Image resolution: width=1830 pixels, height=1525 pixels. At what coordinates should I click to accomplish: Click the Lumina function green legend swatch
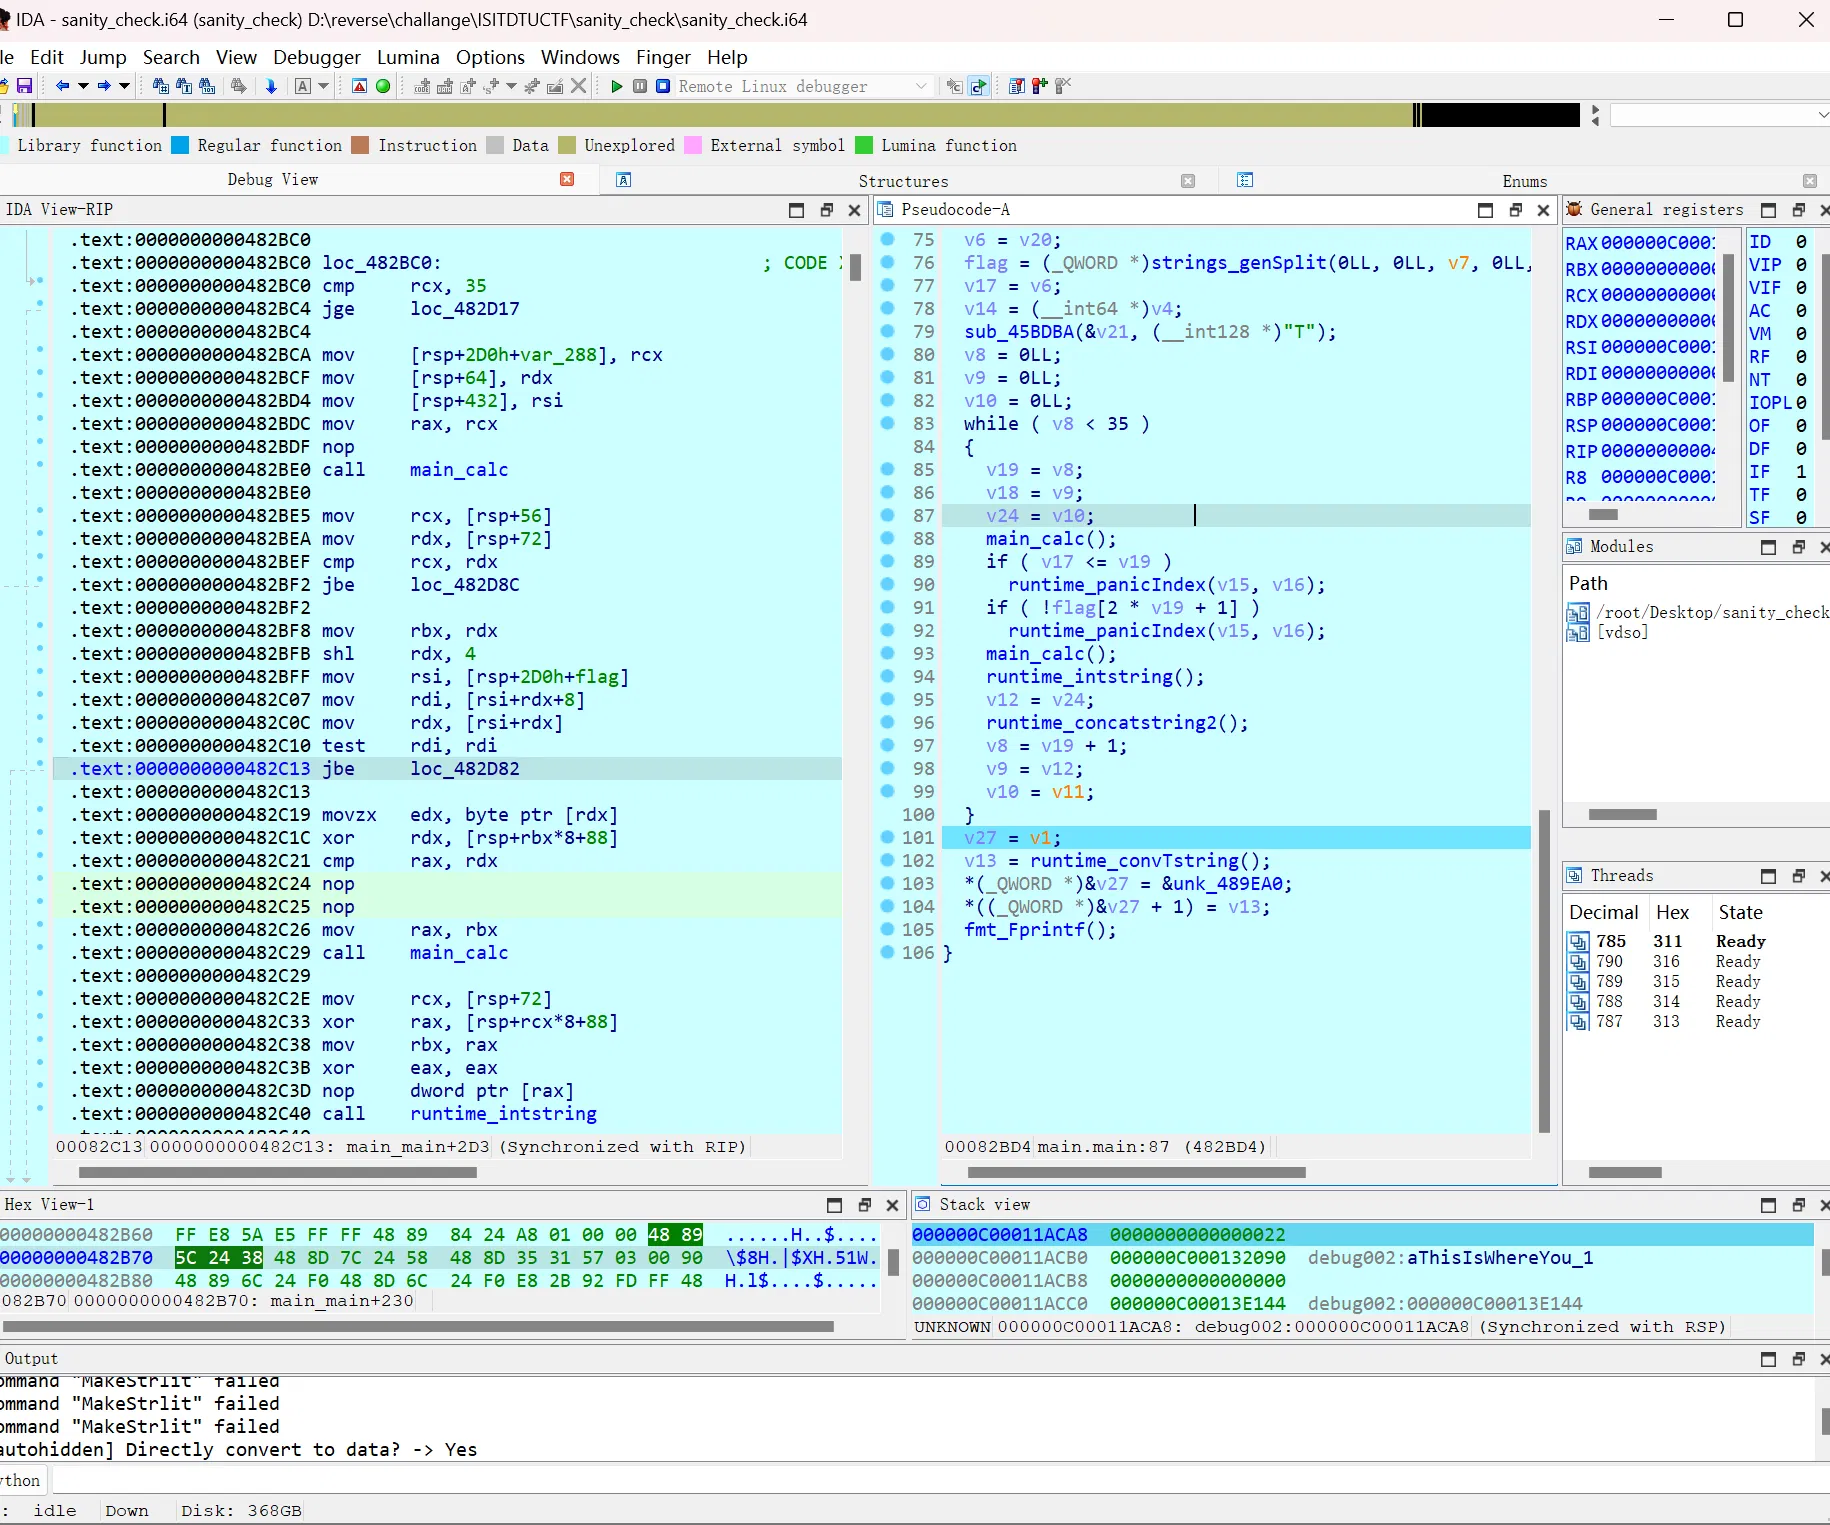[x=864, y=145]
